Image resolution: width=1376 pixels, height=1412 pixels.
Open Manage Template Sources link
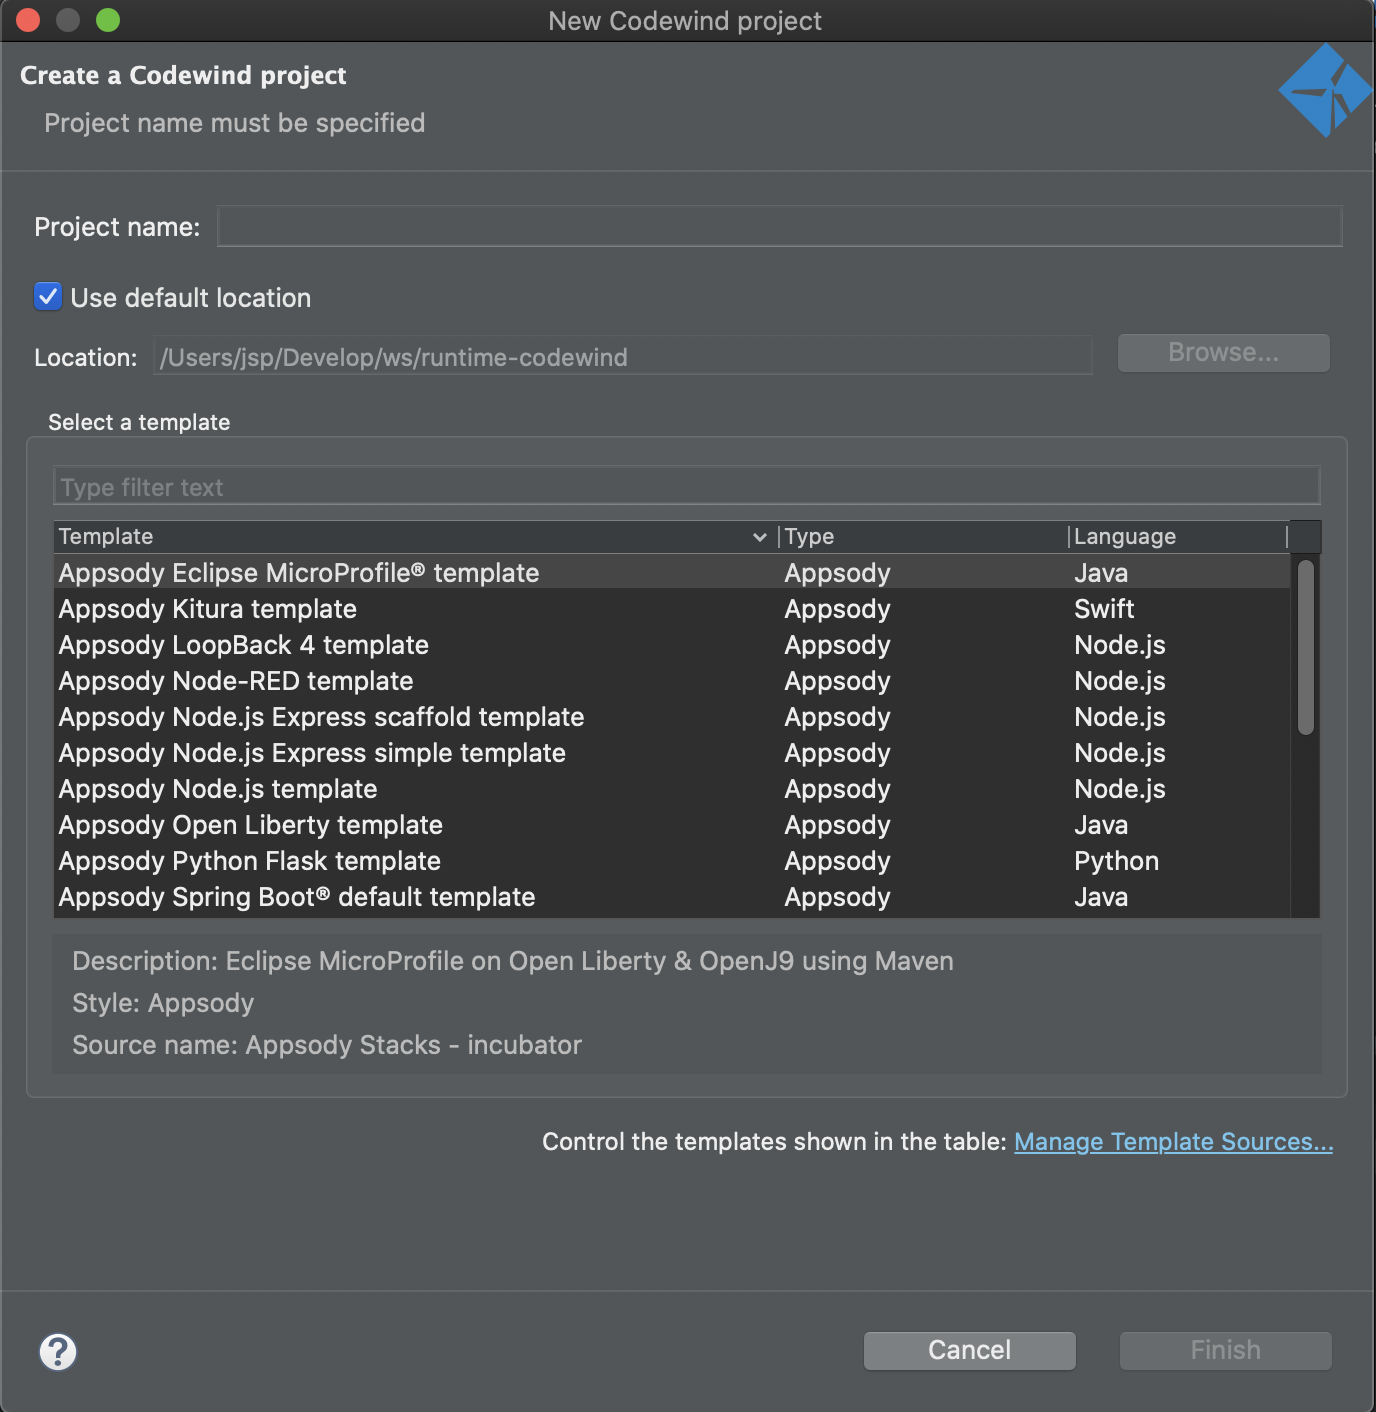click(1174, 1142)
